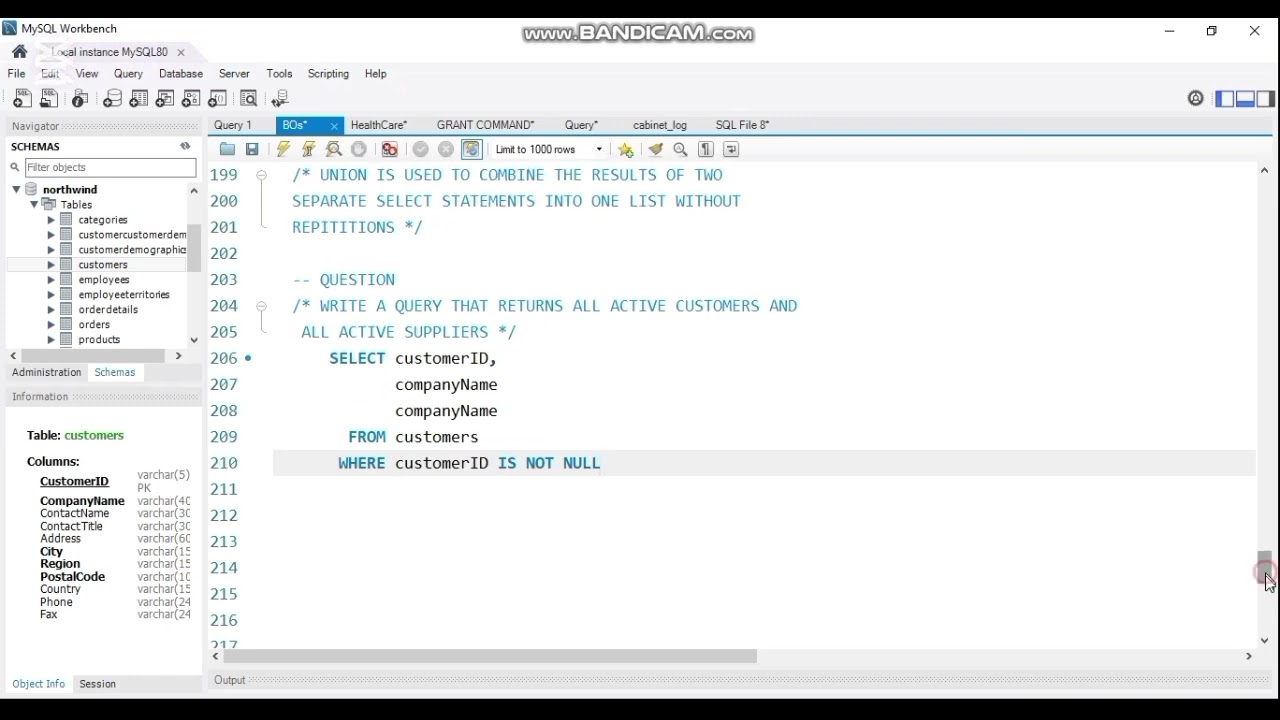Switch to Administration tab
1280x720 pixels.
(47, 372)
